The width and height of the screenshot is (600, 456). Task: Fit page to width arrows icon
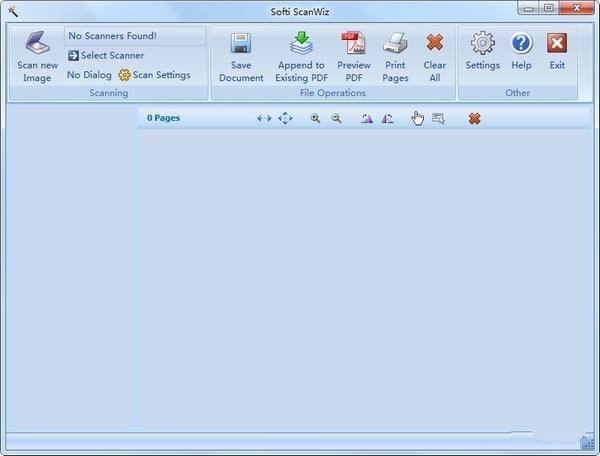pyautogui.click(x=264, y=119)
